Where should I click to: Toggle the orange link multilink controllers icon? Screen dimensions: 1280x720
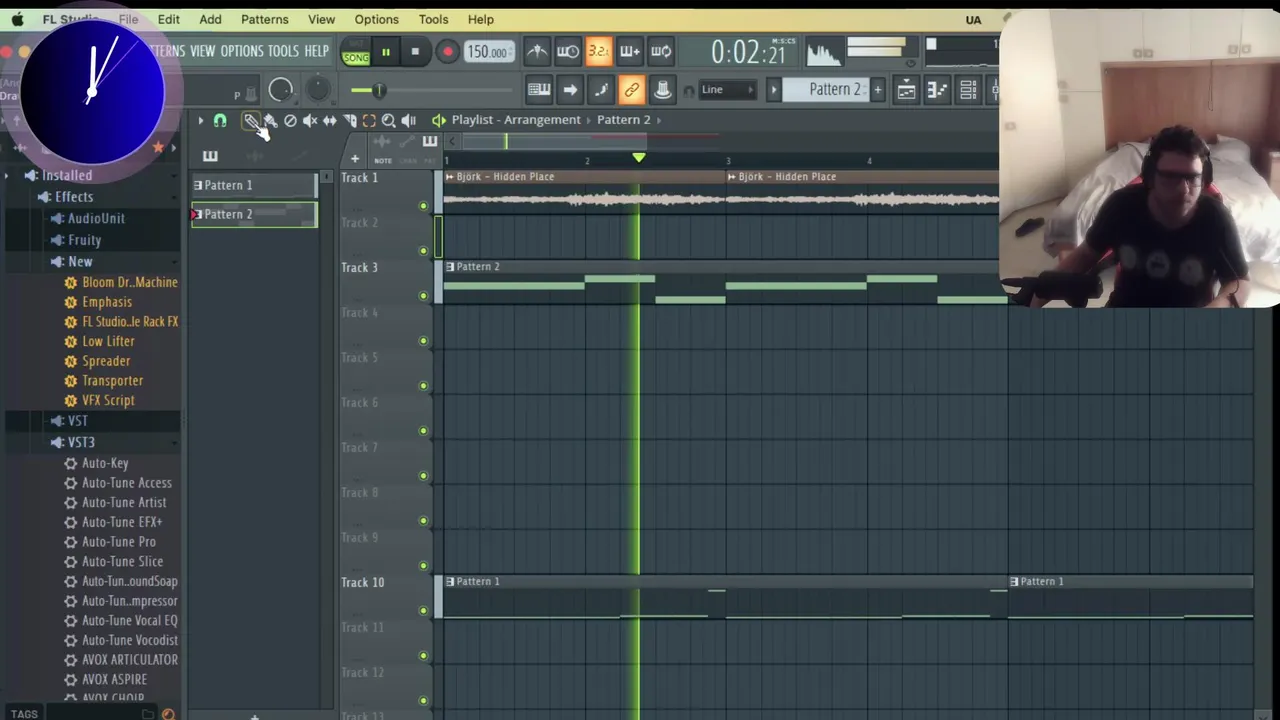(632, 90)
